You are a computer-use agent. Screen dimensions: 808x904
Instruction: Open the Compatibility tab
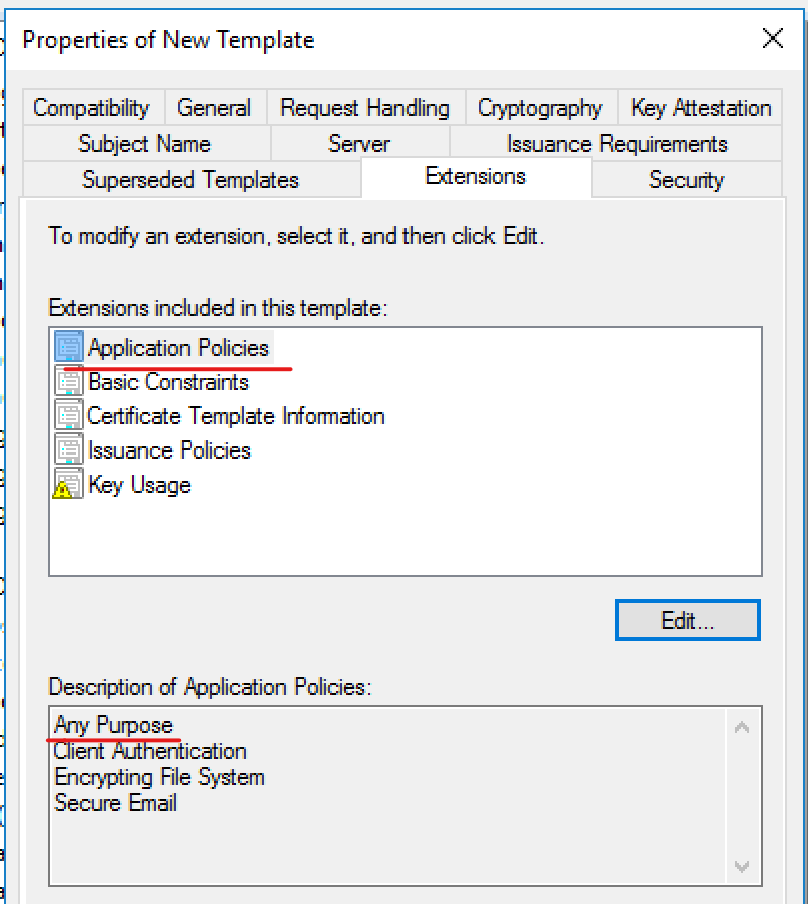(x=91, y=108)
